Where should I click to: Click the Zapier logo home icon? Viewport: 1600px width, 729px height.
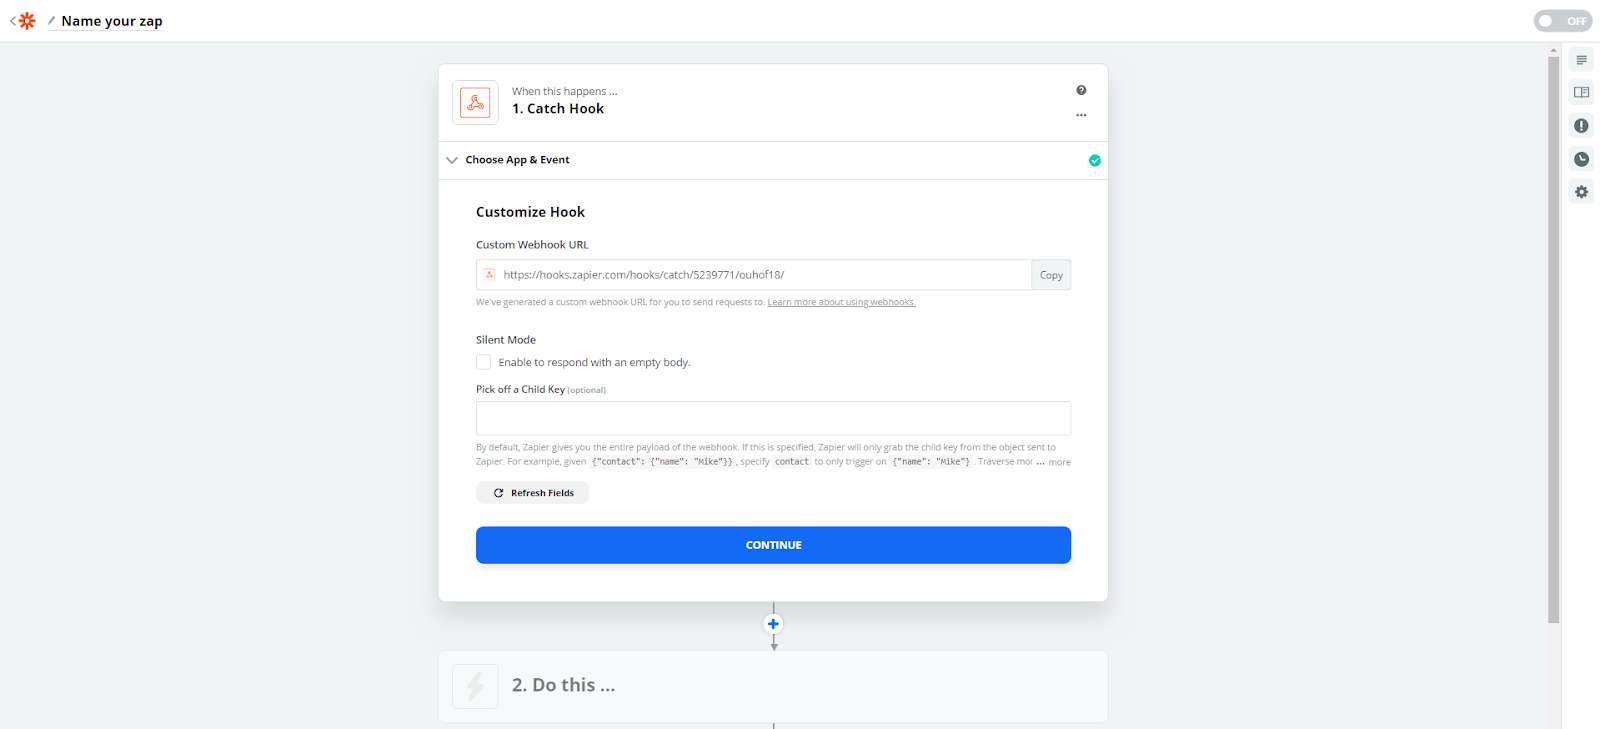click(27, 21)
